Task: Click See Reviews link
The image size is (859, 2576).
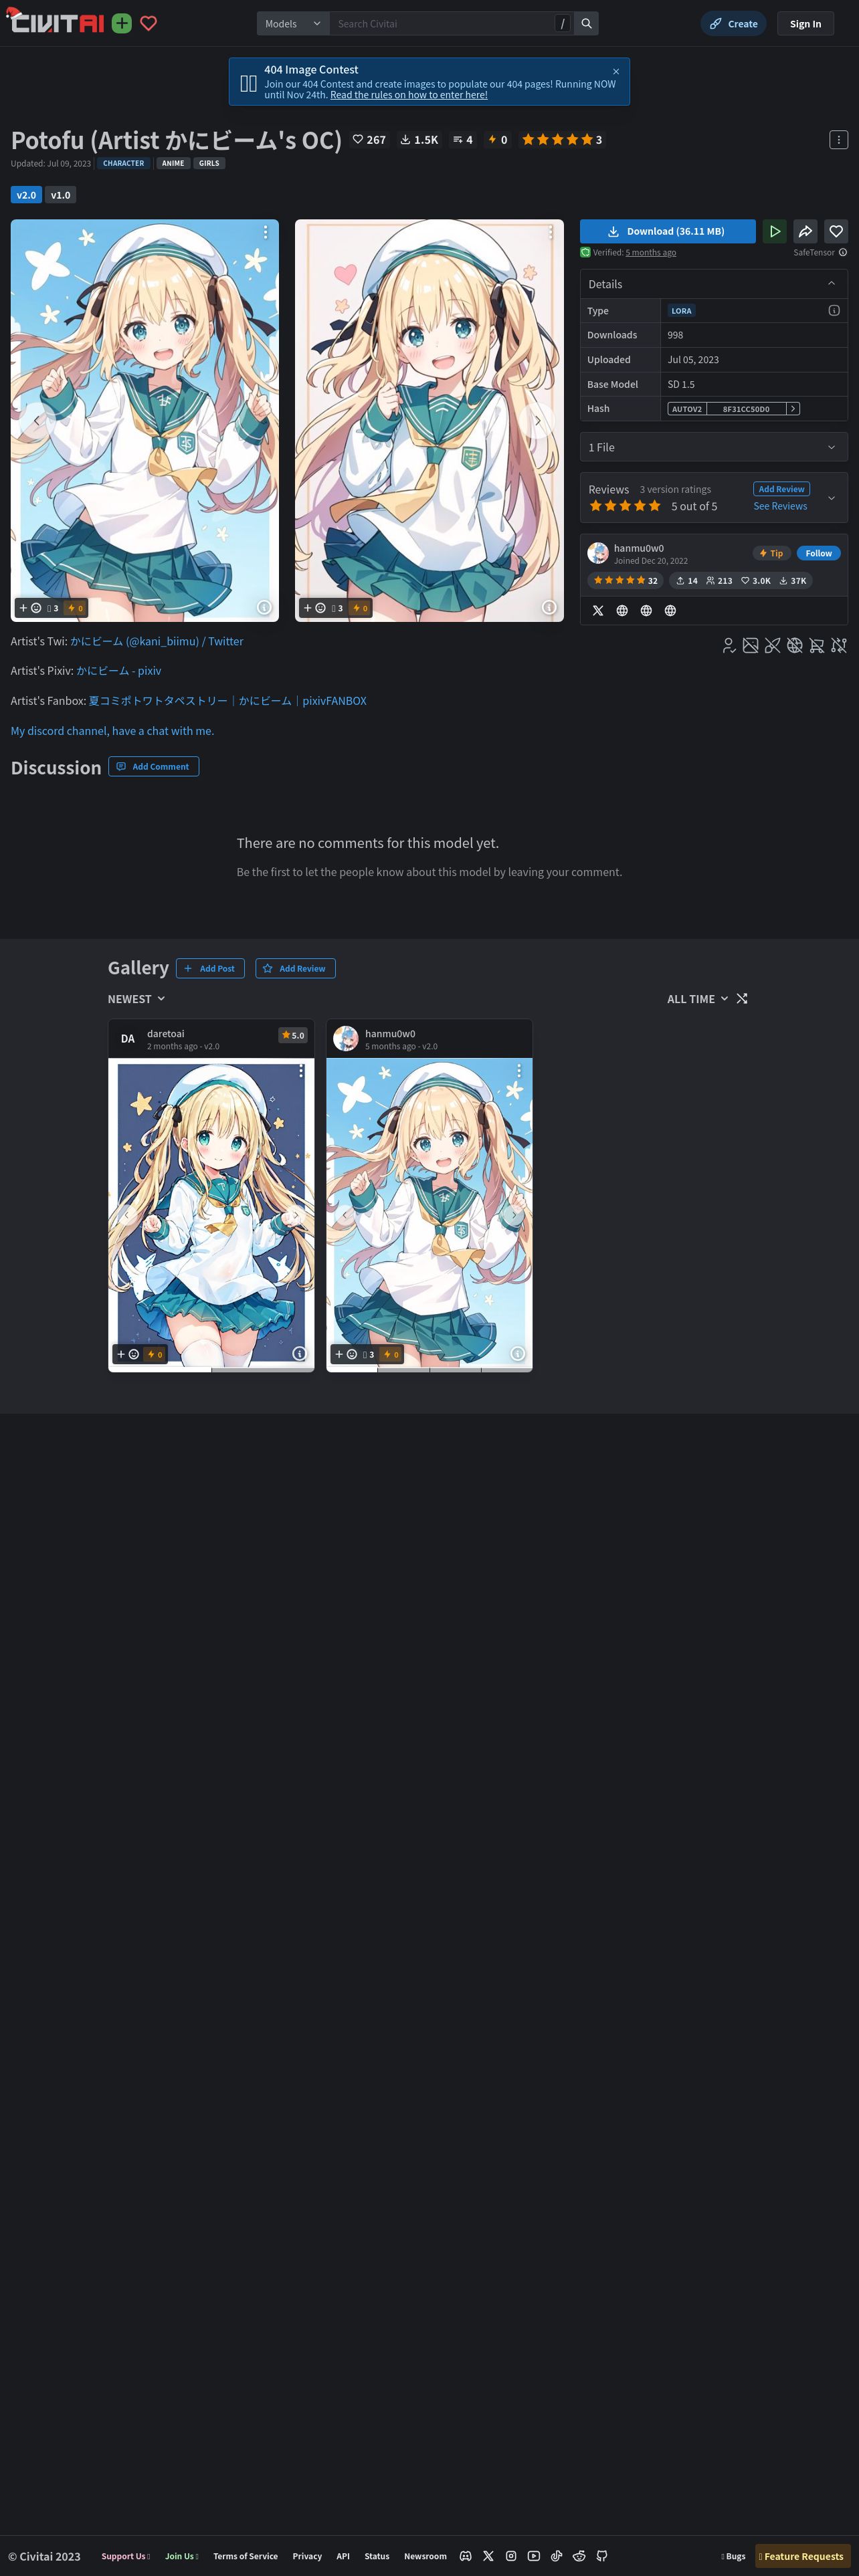Action: [x=780, y=506]
